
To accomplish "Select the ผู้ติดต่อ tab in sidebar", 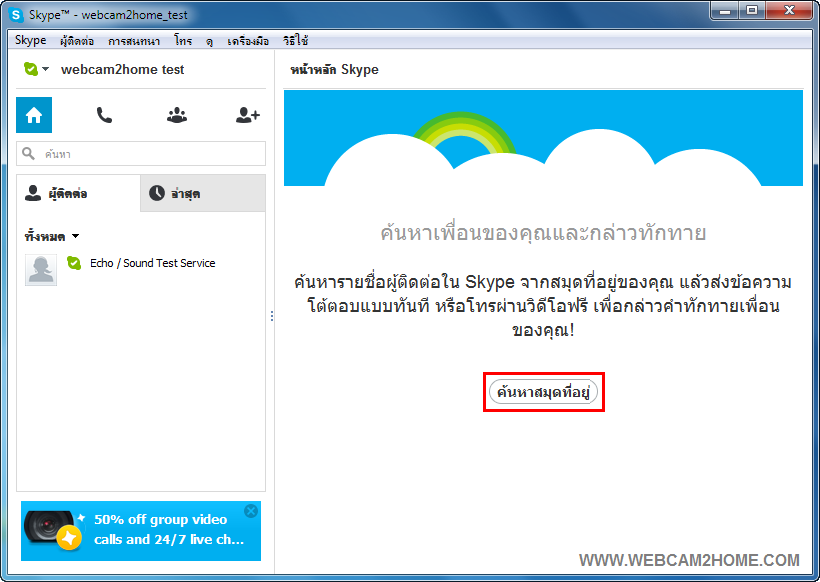I will 77,193.
